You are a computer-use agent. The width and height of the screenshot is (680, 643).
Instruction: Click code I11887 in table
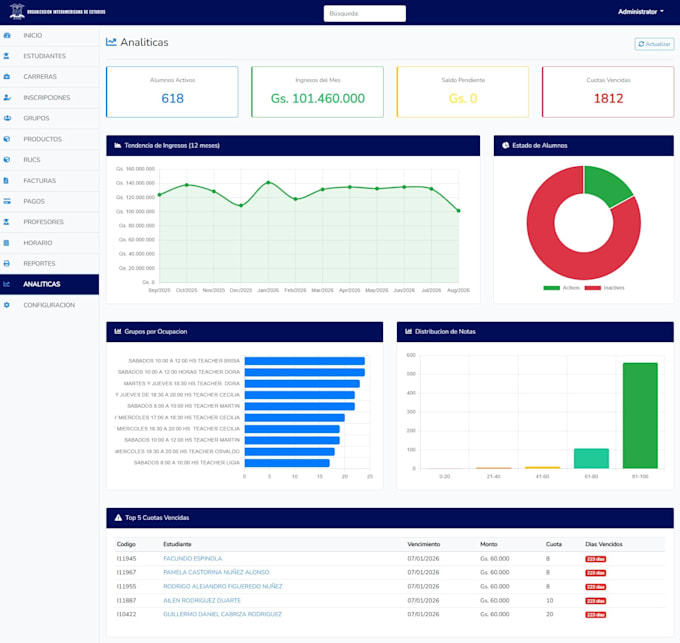coord(126,601)
